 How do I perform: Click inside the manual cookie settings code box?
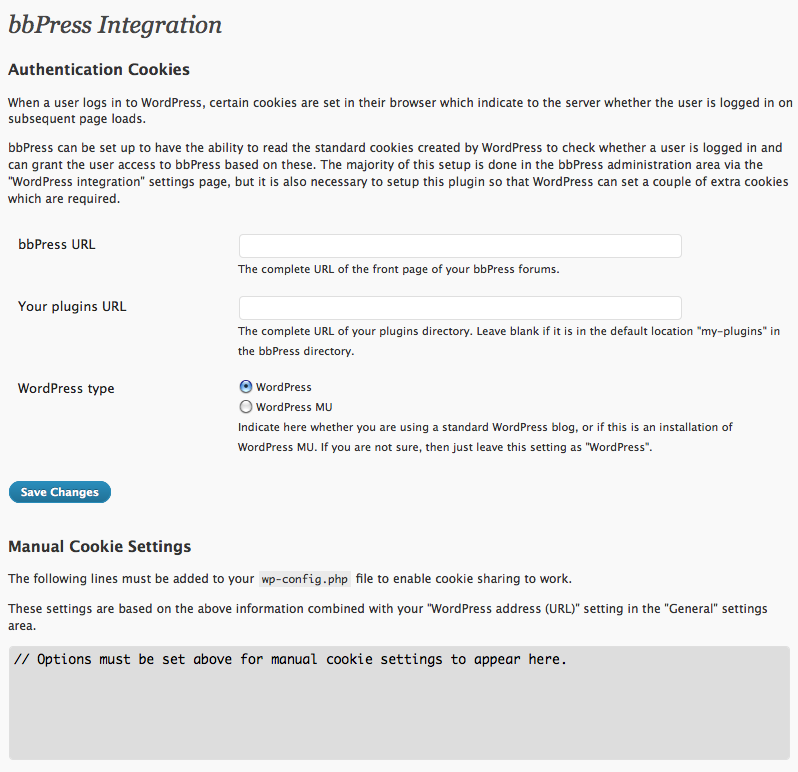[x=399, y=703]
